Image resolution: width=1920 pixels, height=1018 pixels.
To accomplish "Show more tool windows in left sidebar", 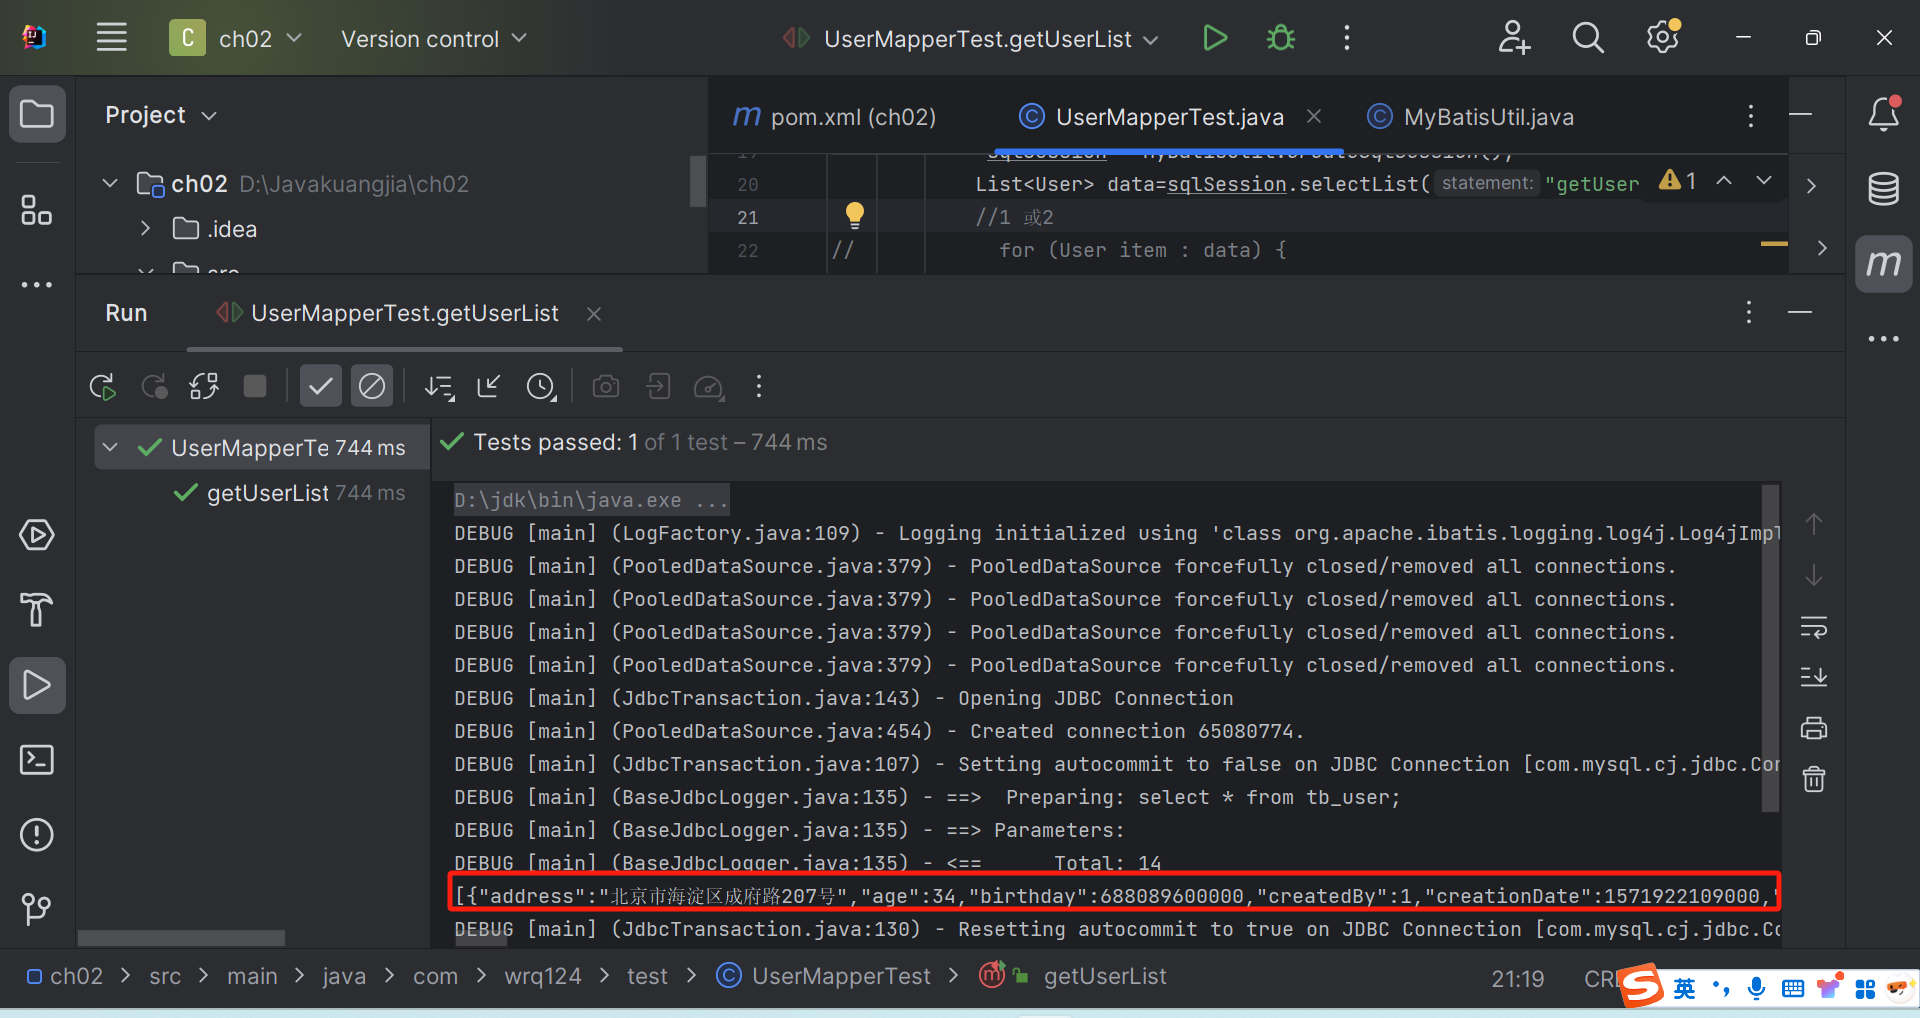I will (x=37, y=285).
